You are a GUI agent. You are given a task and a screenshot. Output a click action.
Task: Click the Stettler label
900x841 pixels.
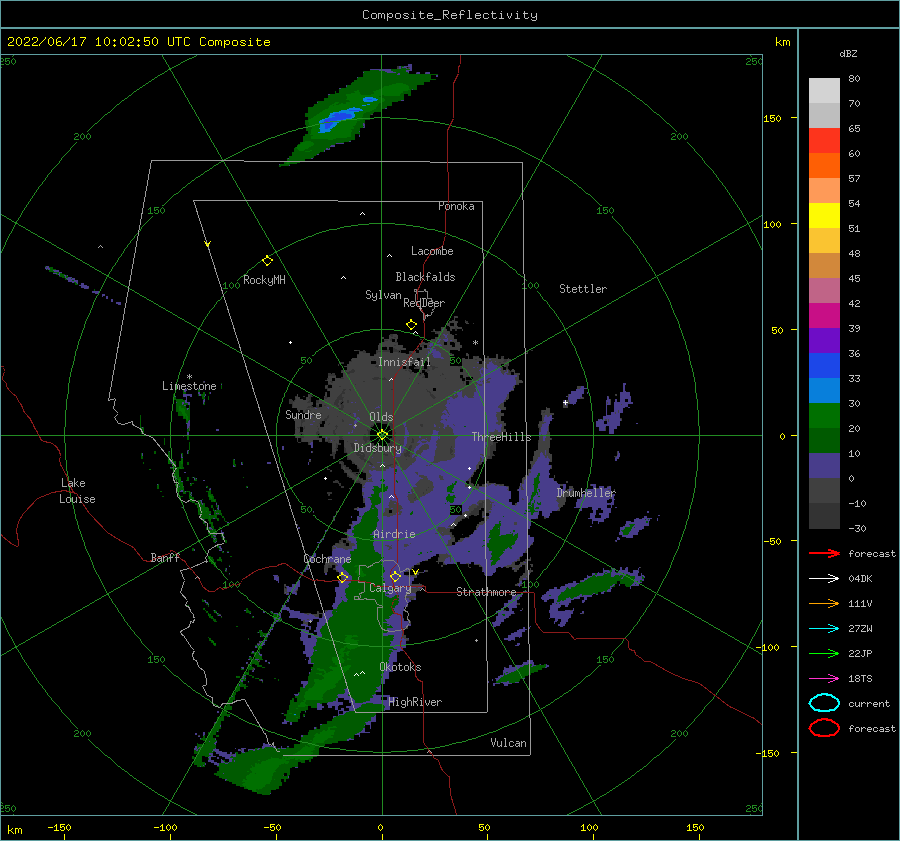coord(583,289)
